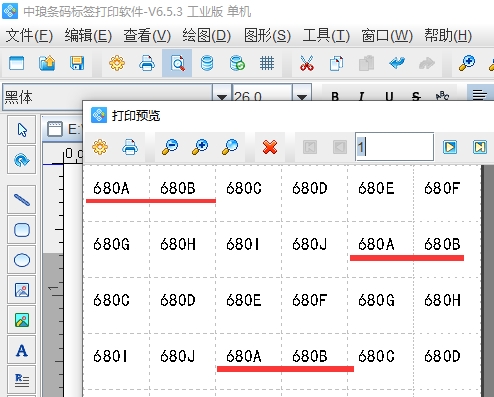Toggle underline text formatting
Viewport: 494px width, 397px height.
[389, 97]
